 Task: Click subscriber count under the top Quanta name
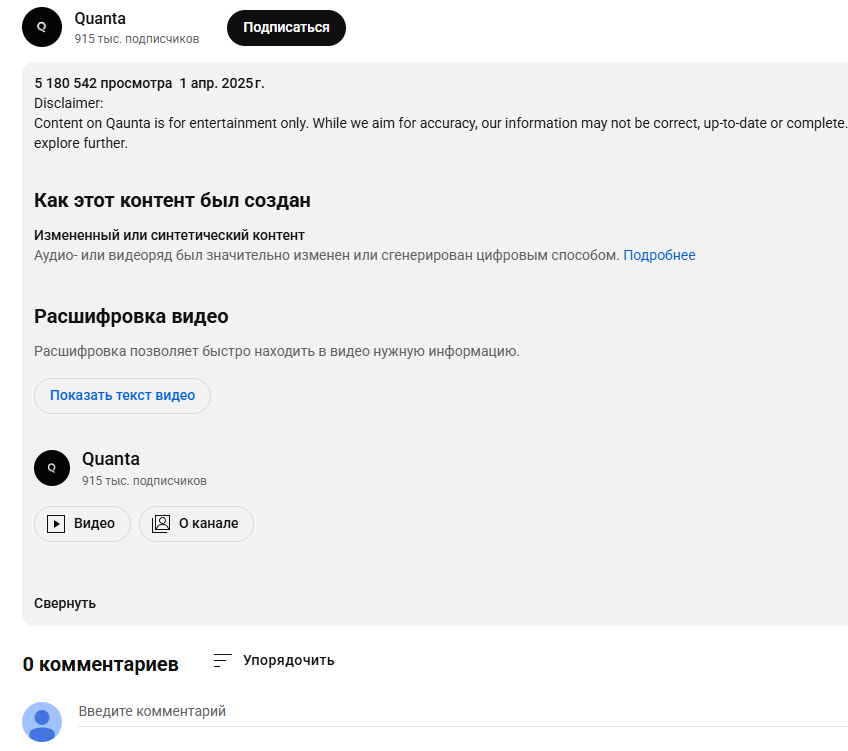[x=136, y=39]
